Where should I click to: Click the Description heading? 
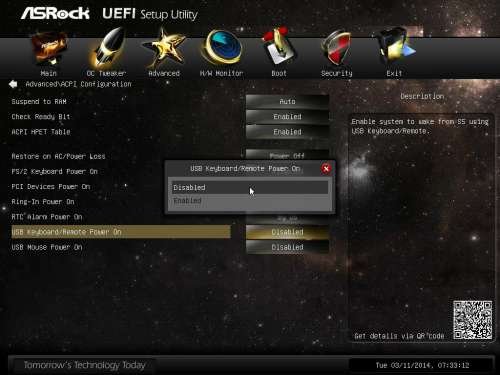[422, 96]
